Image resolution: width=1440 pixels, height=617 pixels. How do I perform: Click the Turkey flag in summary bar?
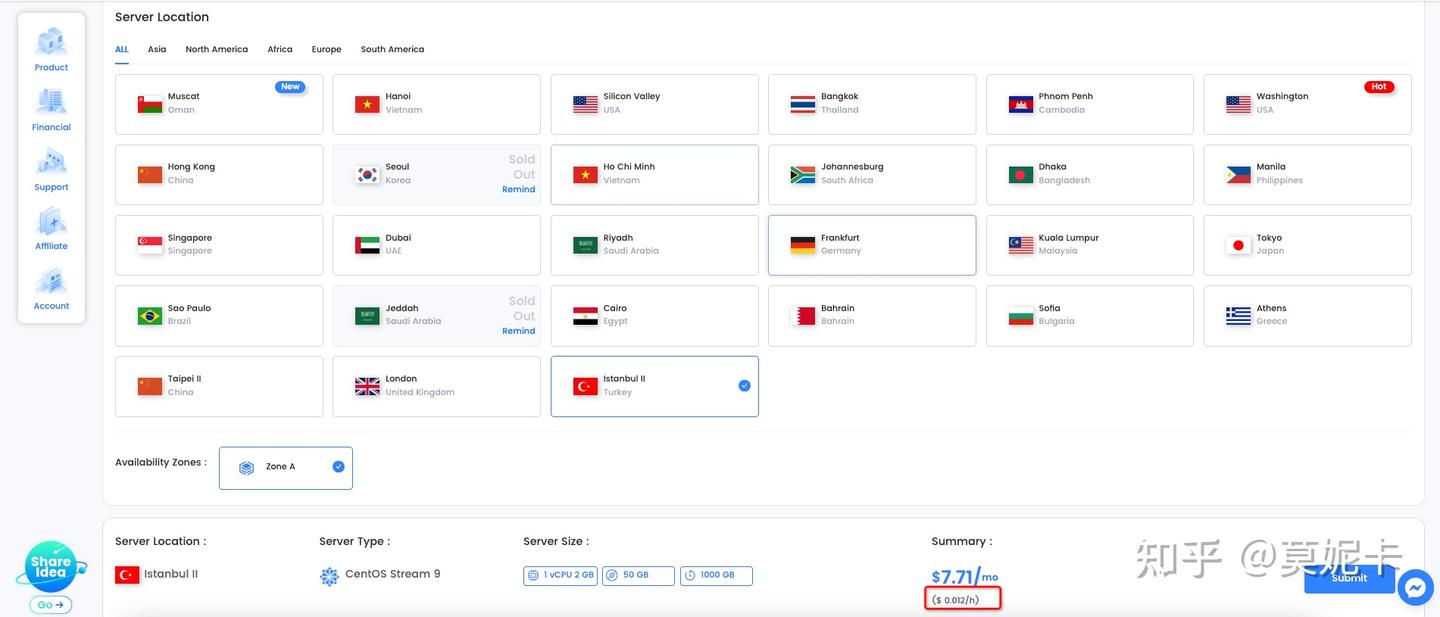point(127,573)
